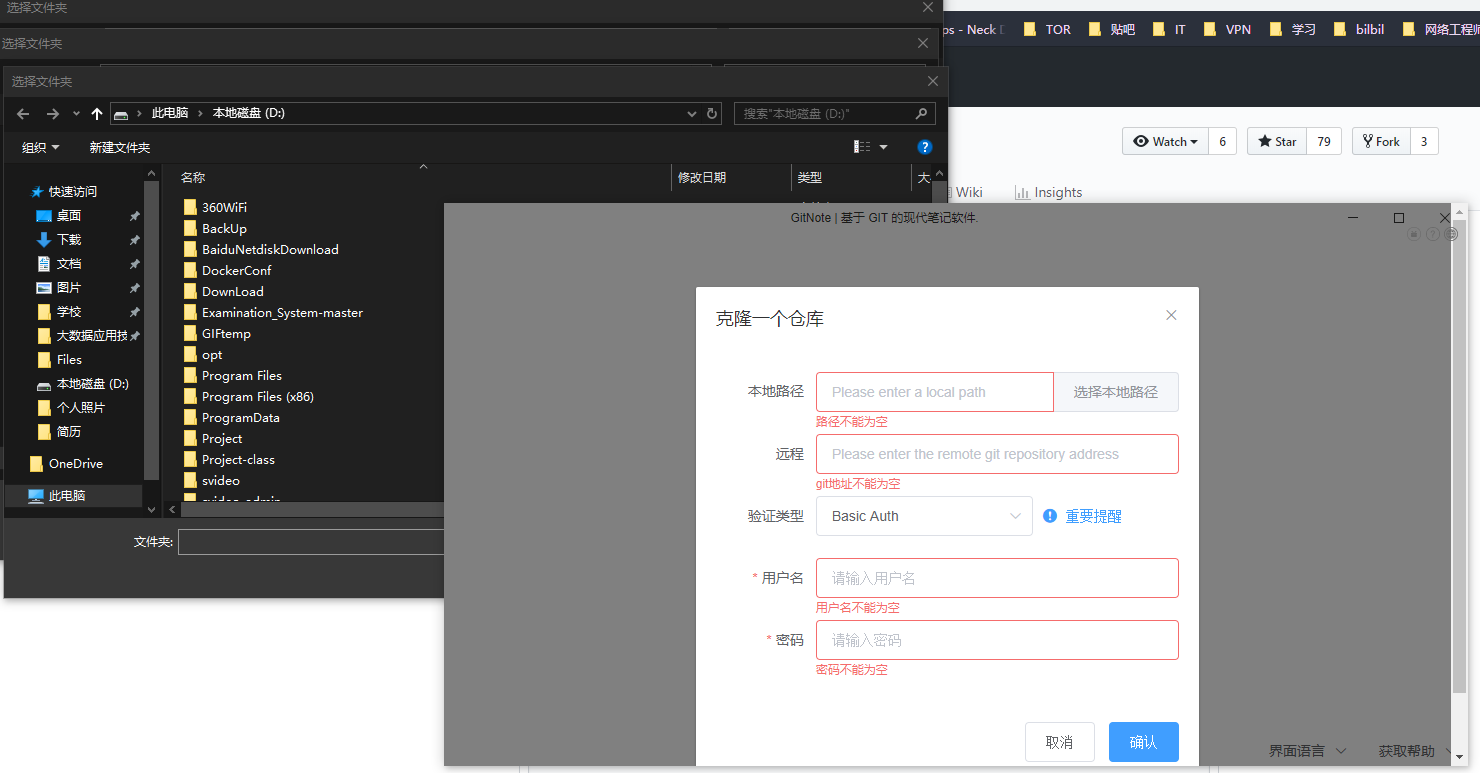Open the 组织 menu in folder dialog

(40, 147)
